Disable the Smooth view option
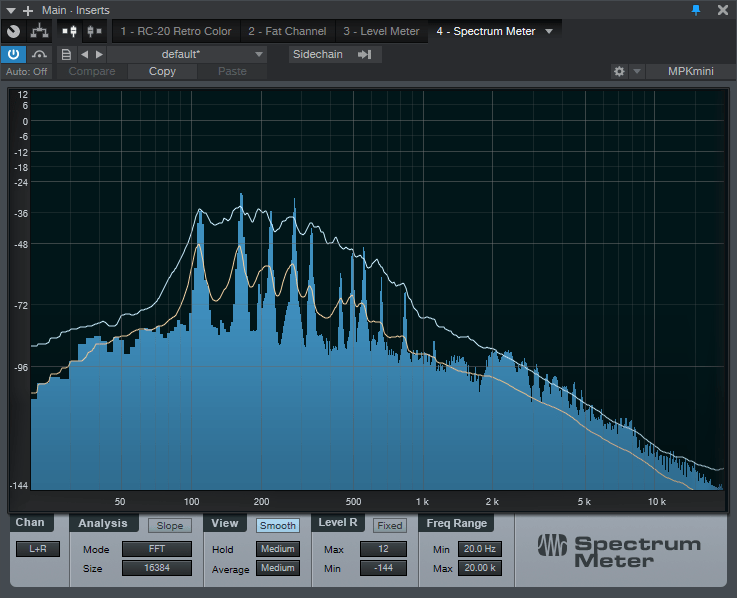 click(x=277, y=525)
